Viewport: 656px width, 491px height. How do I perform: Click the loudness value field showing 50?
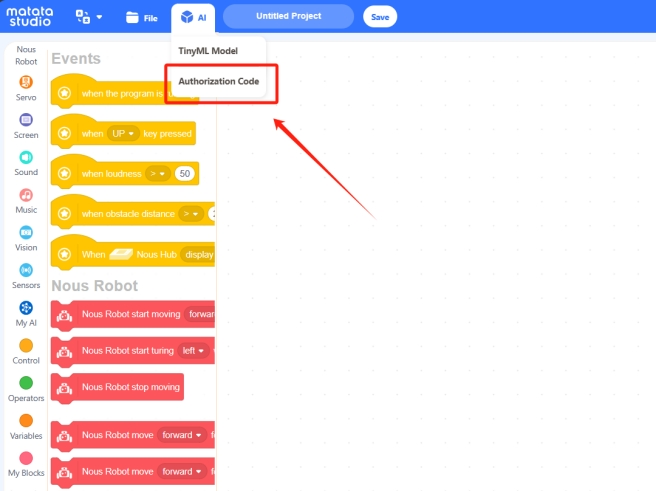pos(184,173)
